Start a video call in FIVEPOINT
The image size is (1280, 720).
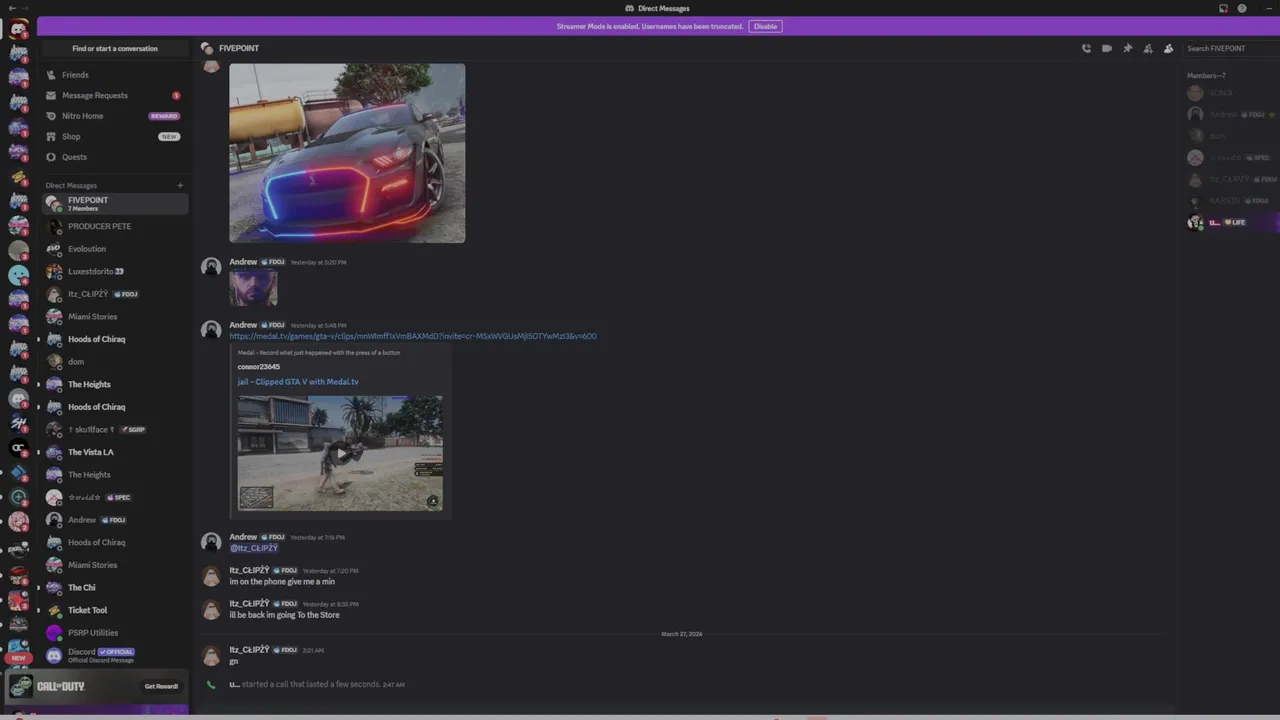pos(1107,48)
